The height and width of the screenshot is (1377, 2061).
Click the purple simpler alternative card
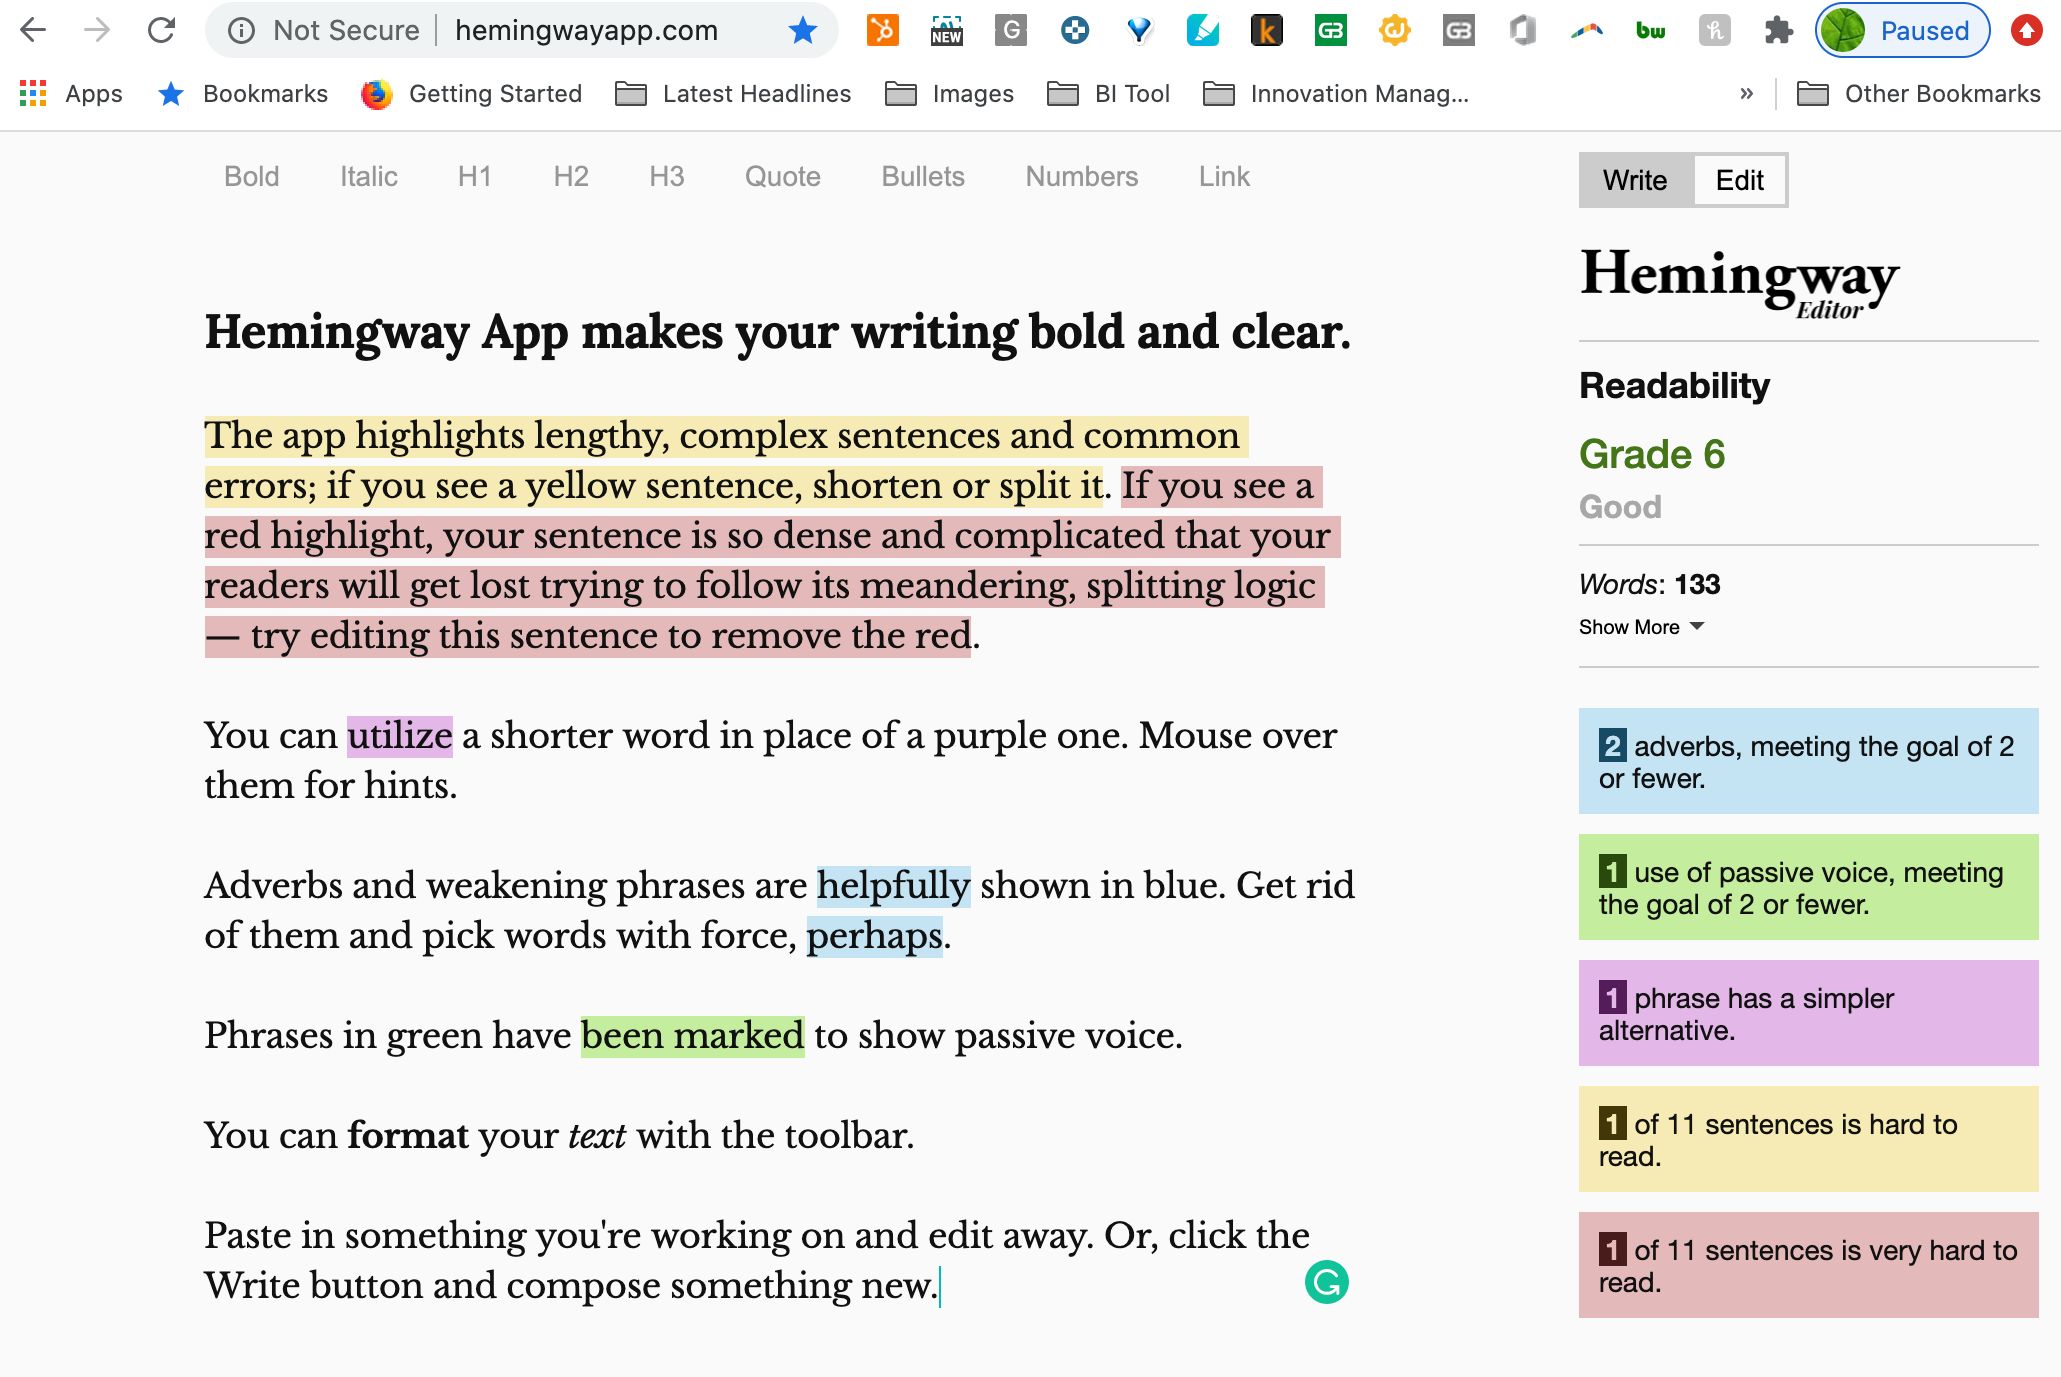pos(1808,1013)
